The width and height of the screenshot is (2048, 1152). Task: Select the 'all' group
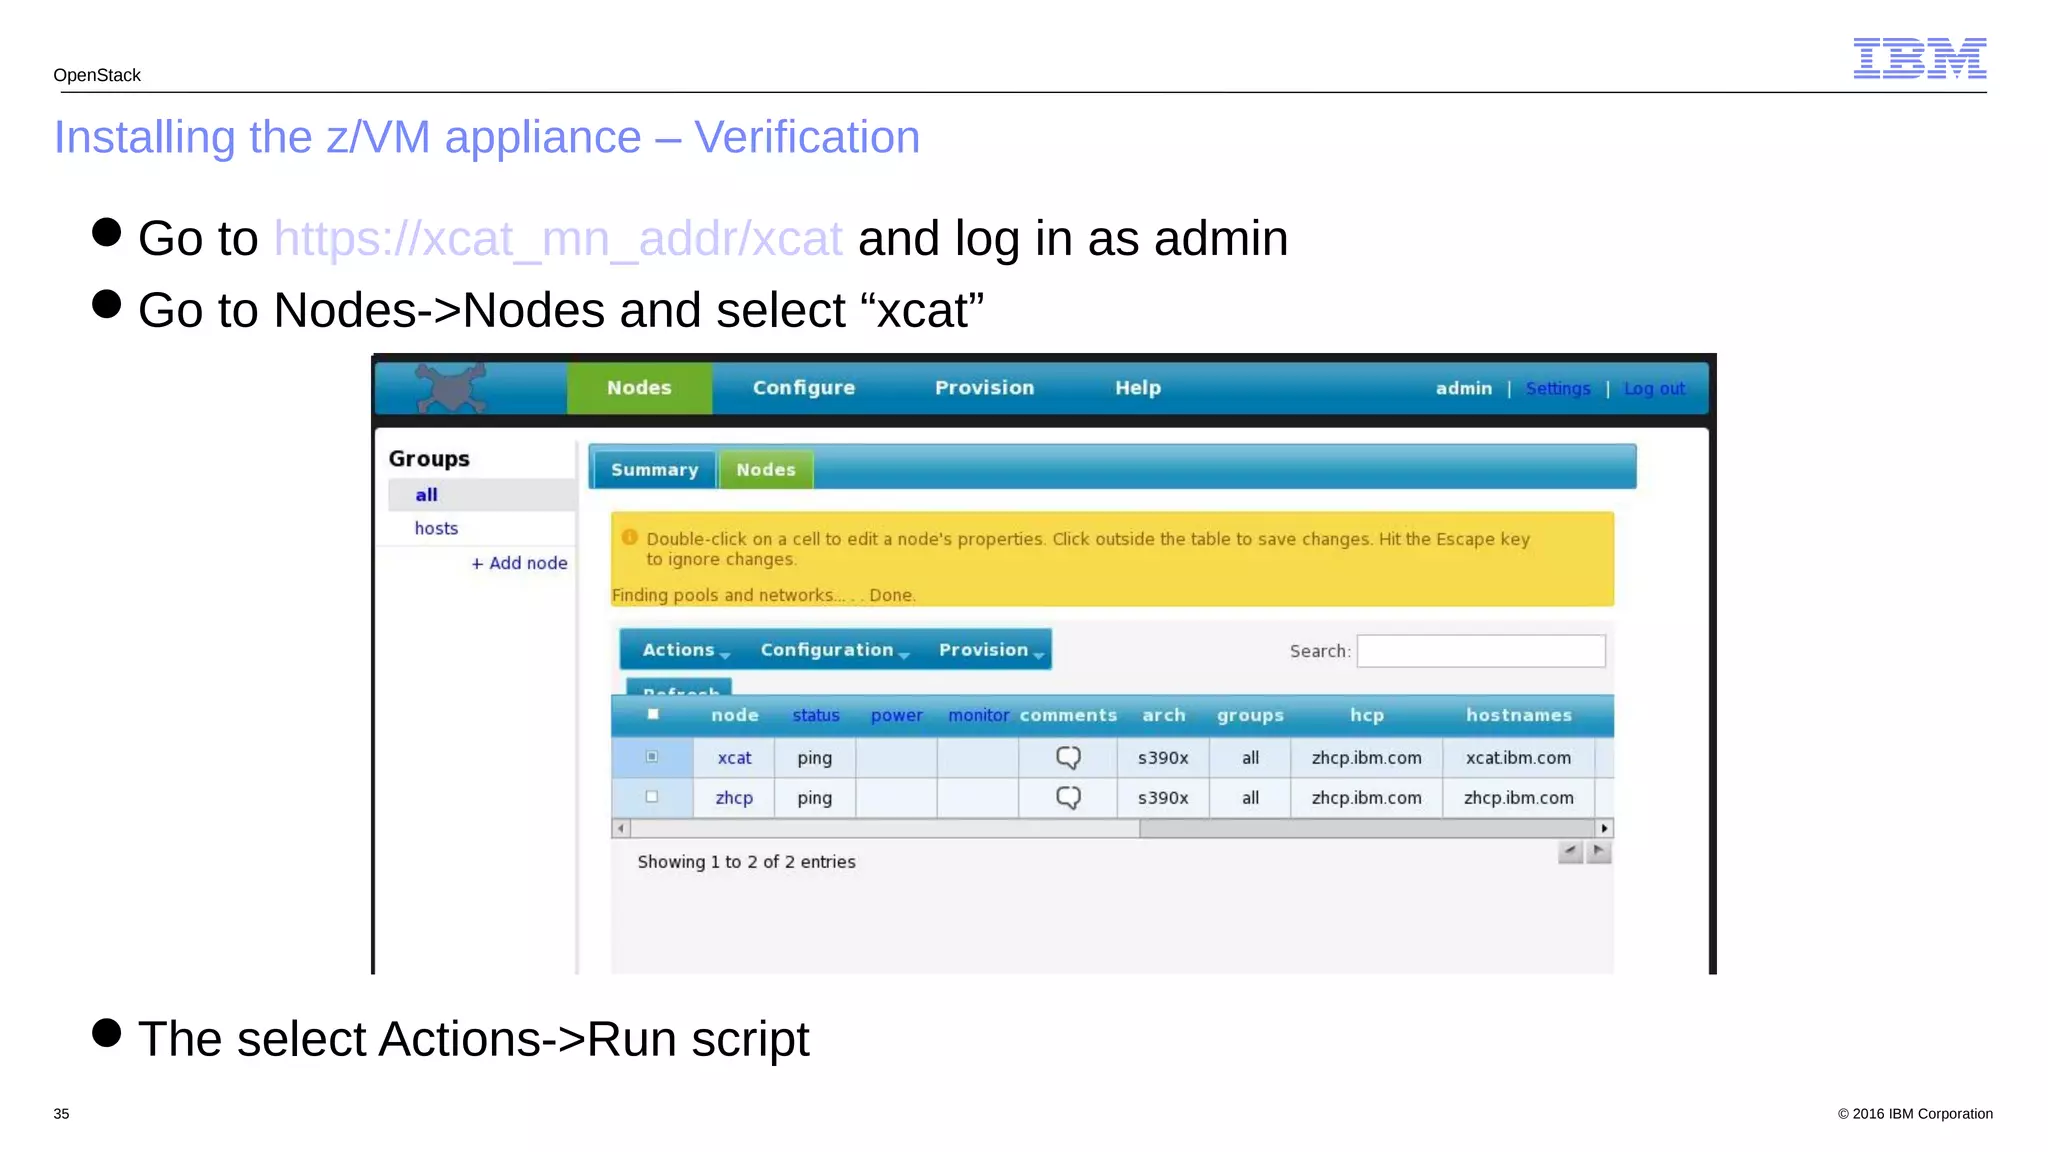426,495
